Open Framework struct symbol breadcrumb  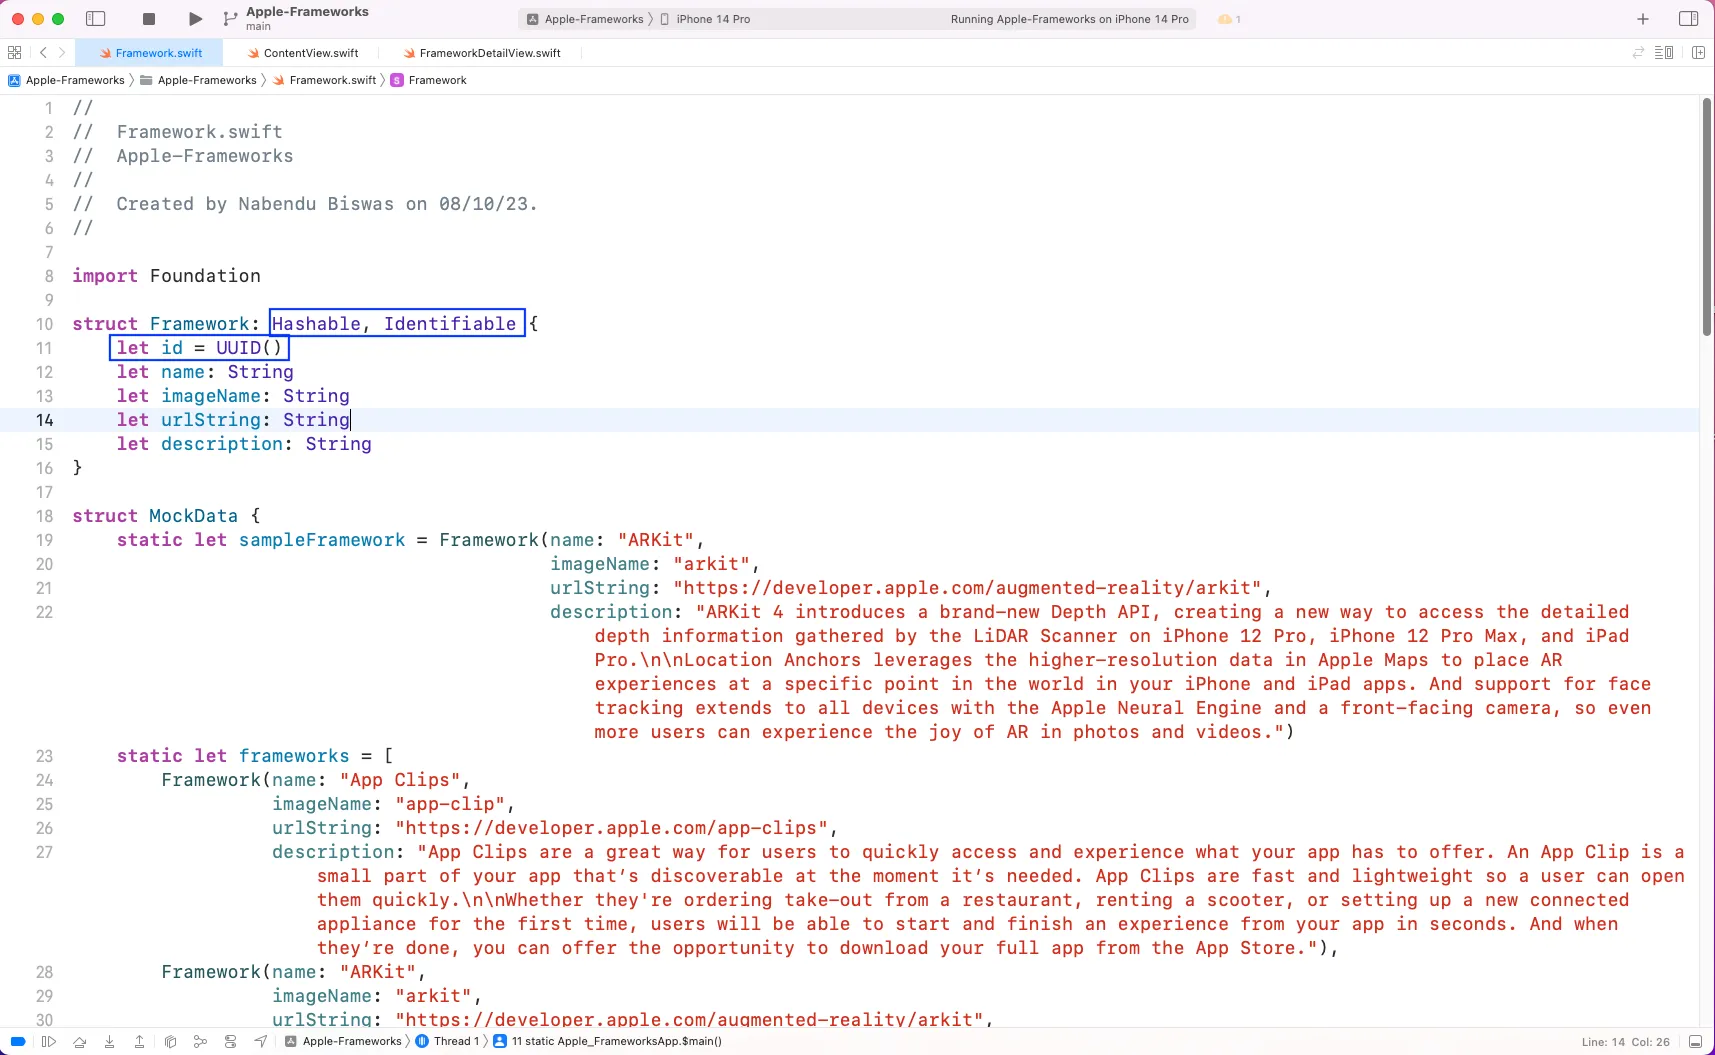click(429, 80)
